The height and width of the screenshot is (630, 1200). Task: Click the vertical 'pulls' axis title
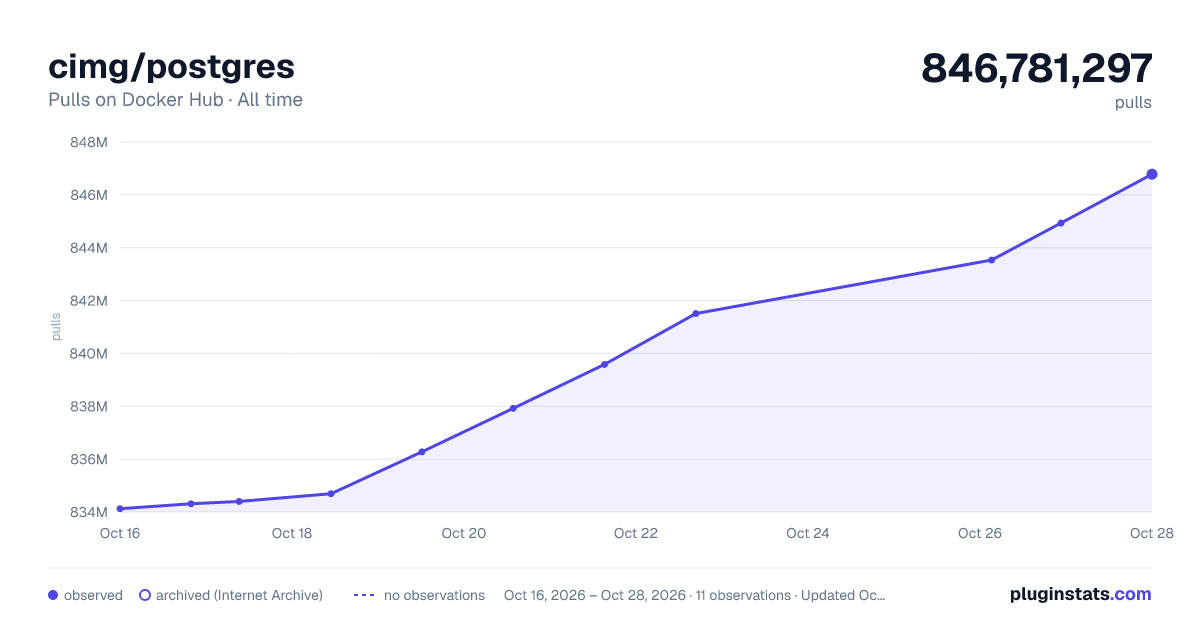56,327
